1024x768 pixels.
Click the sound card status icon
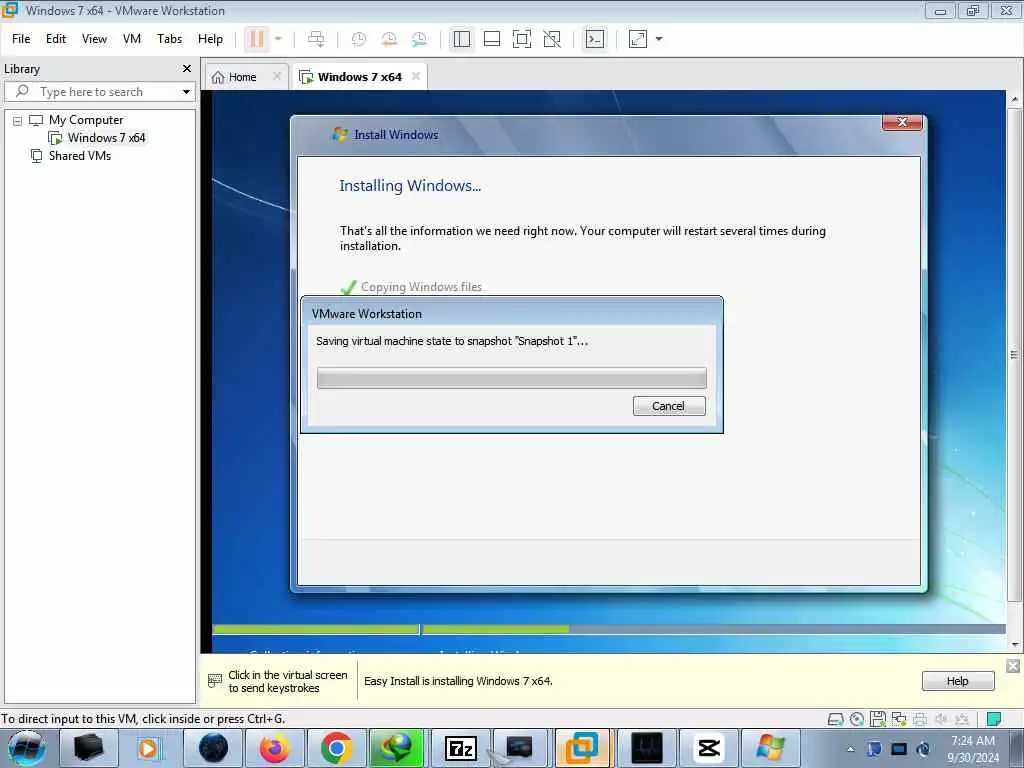[x=941, y=720]
